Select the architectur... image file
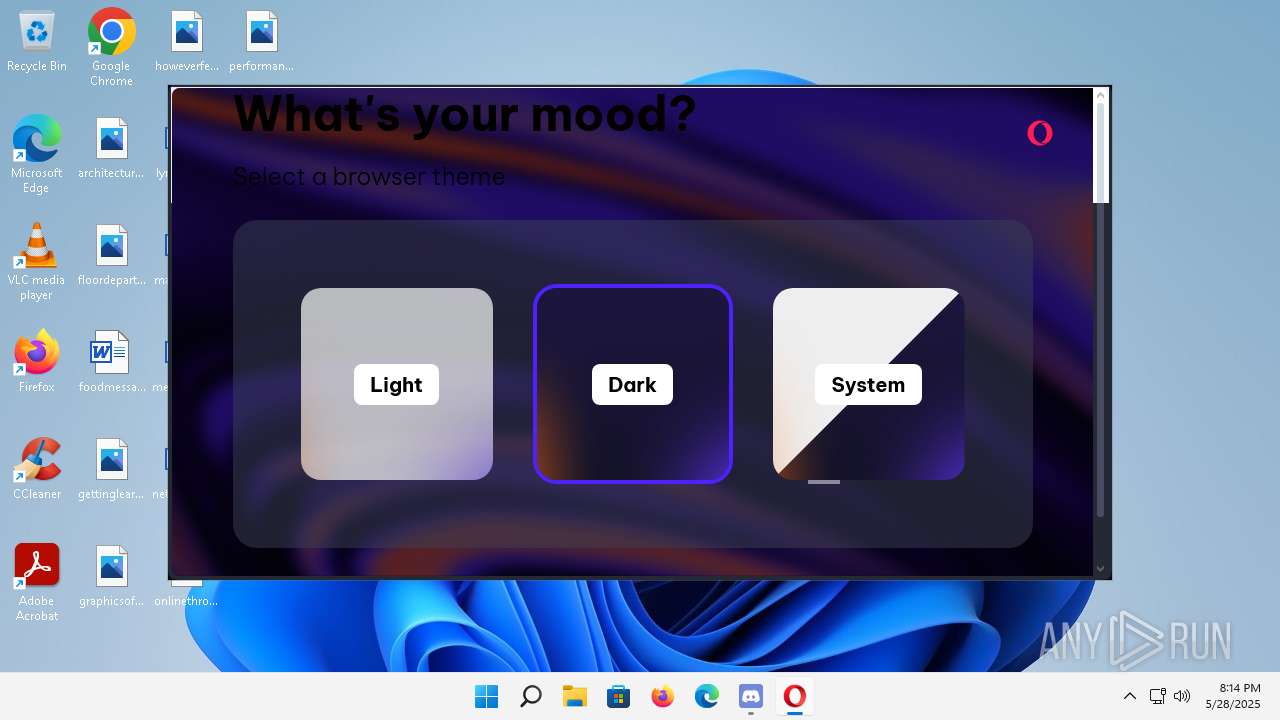 pos(111,149)
